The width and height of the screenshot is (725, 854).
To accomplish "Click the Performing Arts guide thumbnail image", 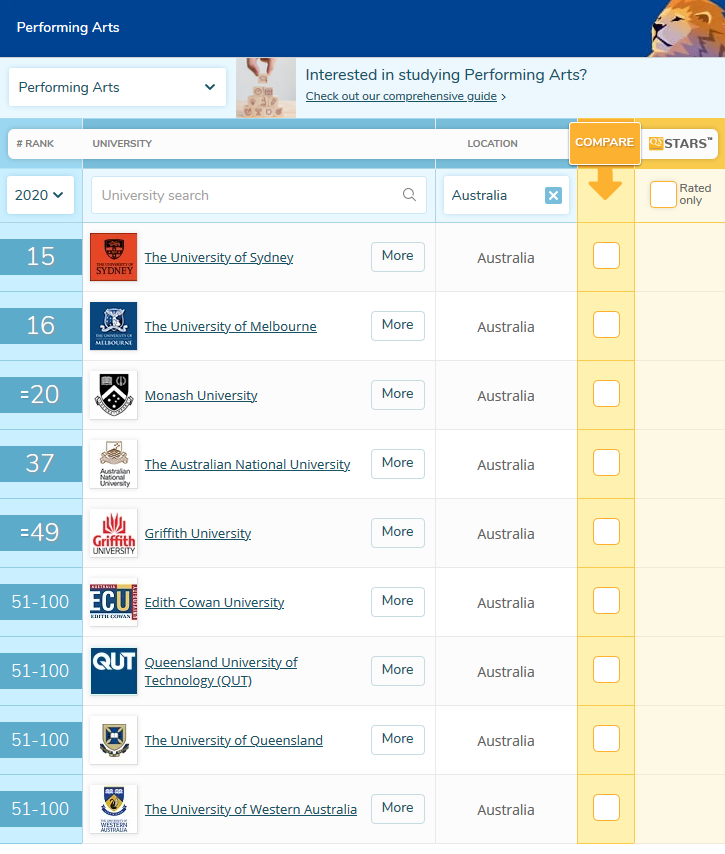I will [266, 88].
